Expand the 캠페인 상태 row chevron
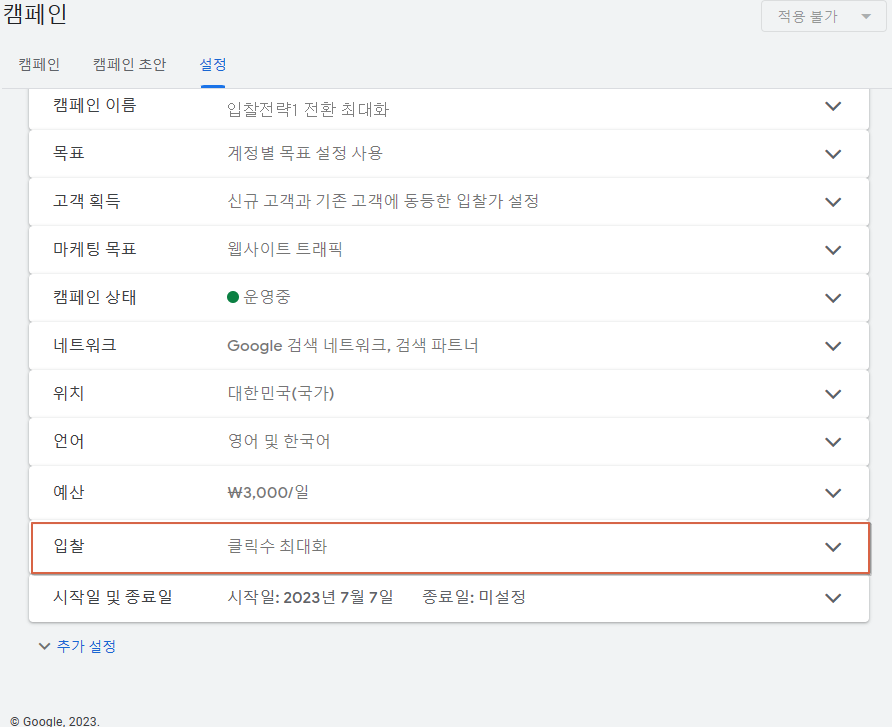Viewport: 892px width, 727px height. click(x=833, y=298)
